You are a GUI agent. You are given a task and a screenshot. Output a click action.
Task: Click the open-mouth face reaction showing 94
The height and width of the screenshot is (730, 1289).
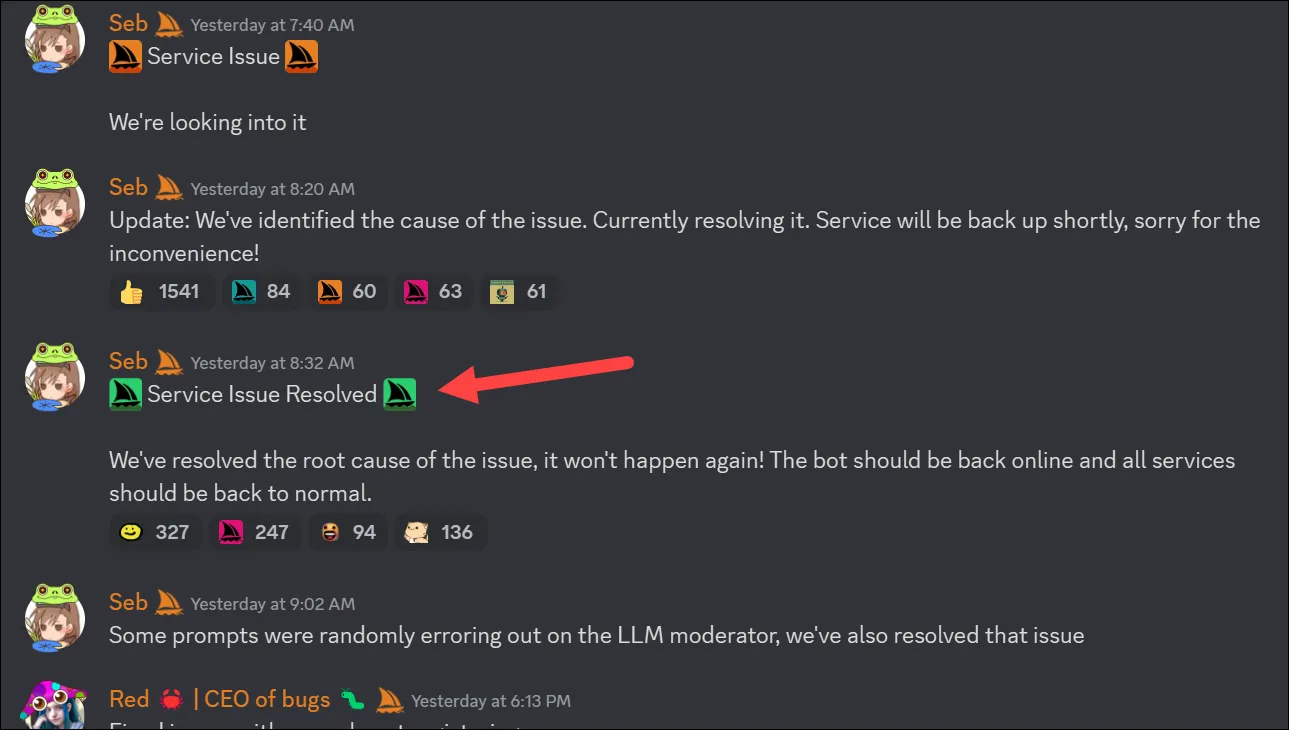348,532
